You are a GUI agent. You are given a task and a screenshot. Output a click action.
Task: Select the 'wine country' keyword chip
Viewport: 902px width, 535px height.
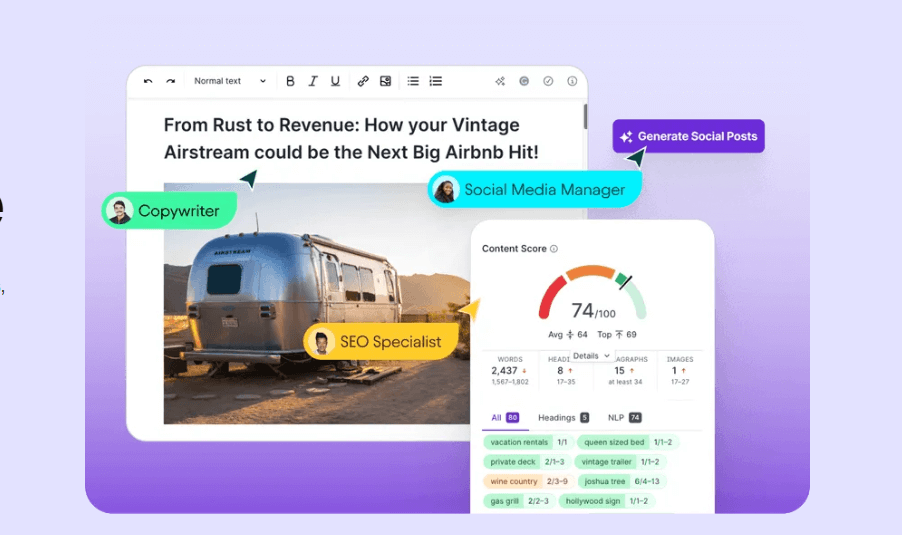pyautogui.click(x=529, y=482)
